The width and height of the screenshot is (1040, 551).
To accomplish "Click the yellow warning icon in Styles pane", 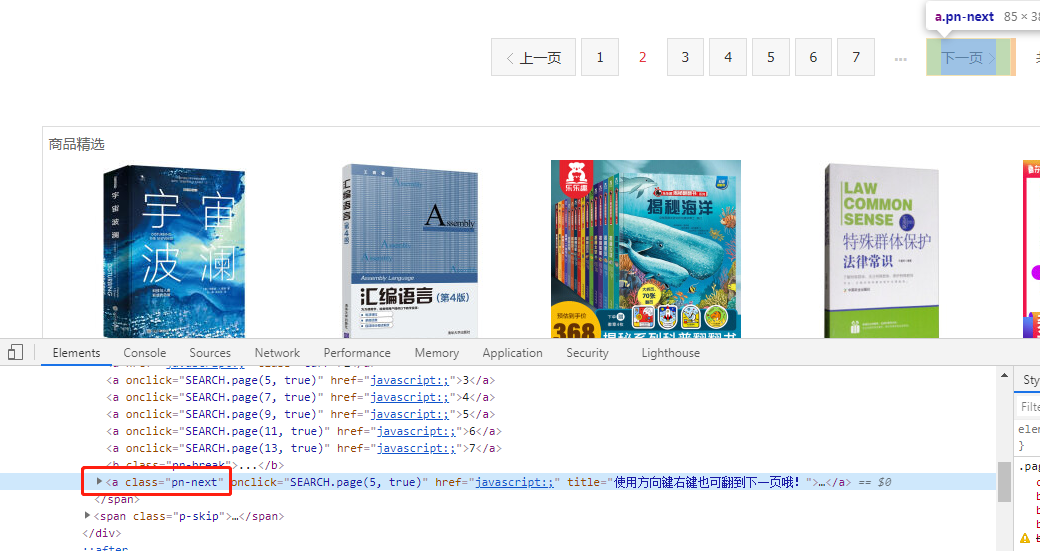I will click(x=1025, y=538).
